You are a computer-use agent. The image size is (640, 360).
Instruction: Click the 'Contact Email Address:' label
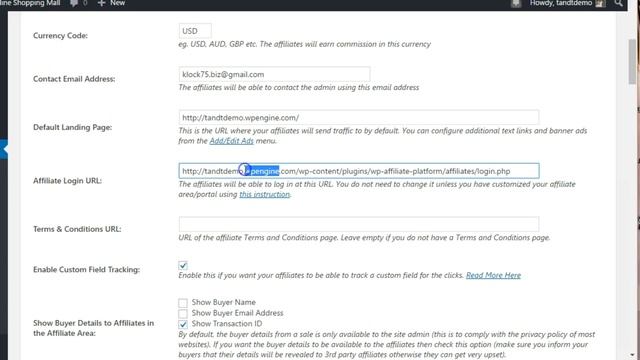click(74, 79)
